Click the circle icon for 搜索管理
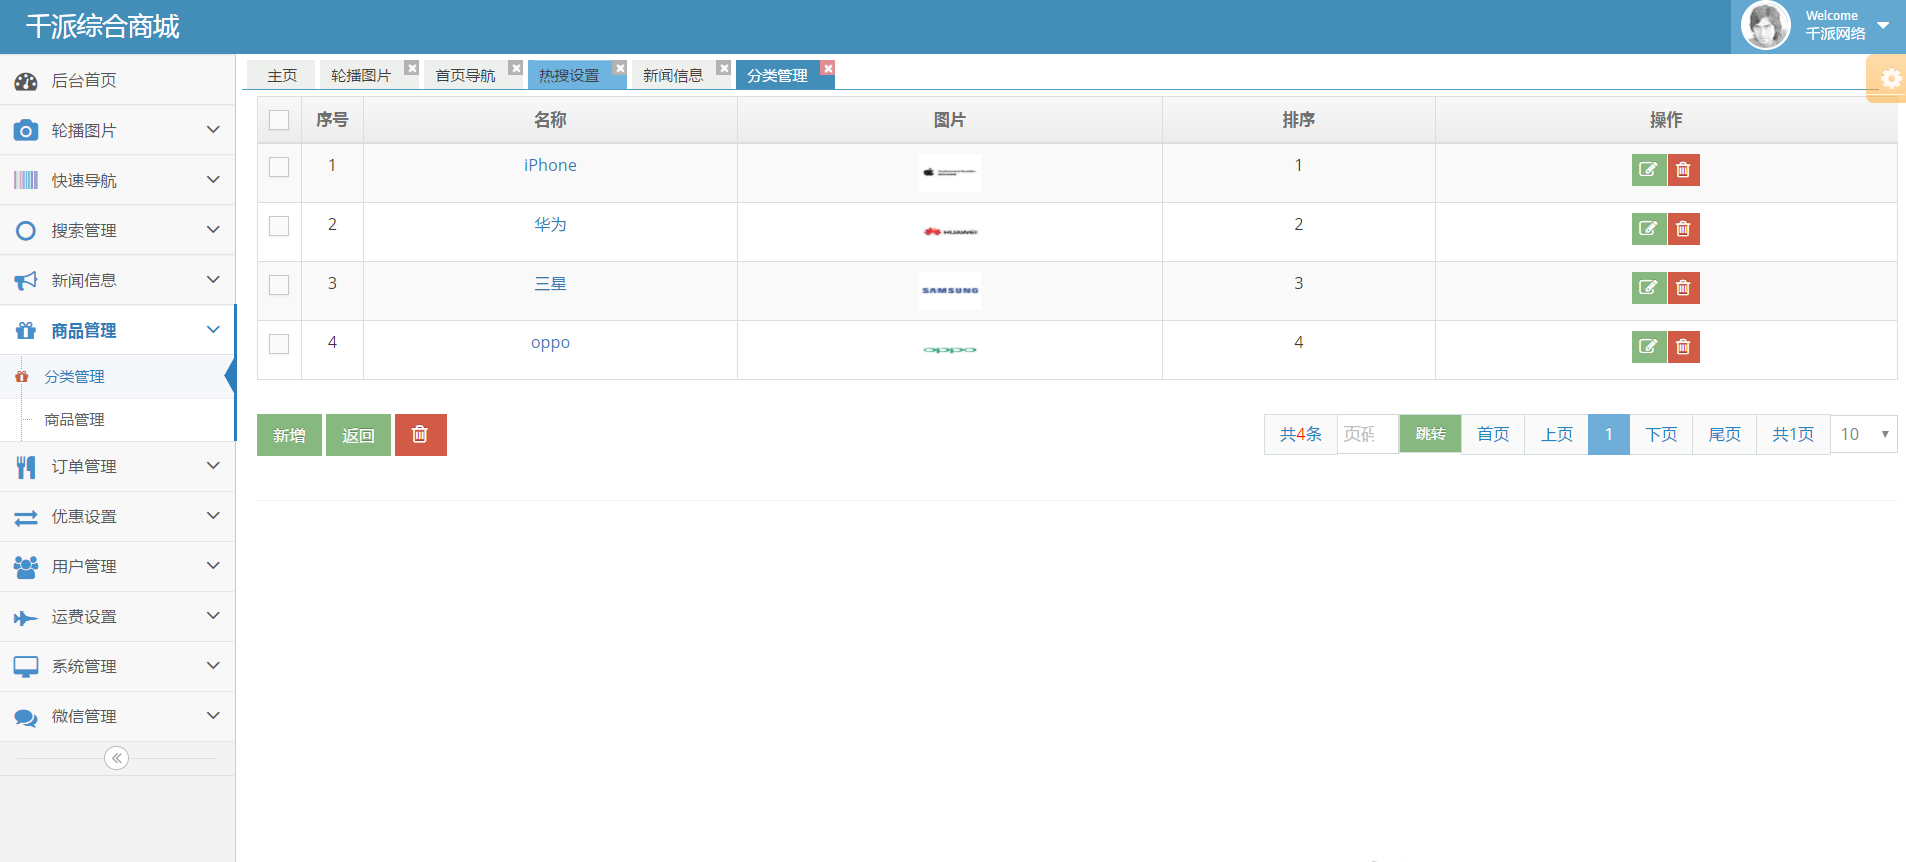The height and width of the screenshot is (862, 1906). (x=26, y=231)
